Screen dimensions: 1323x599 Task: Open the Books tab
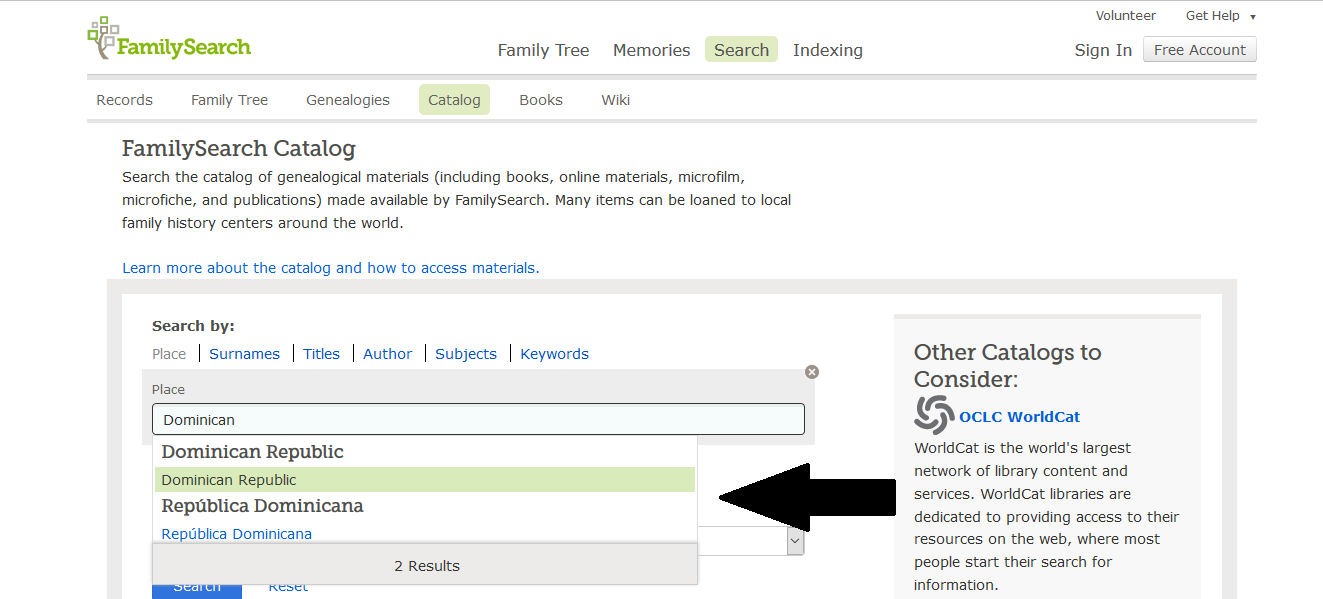click(x=541, y=100)
